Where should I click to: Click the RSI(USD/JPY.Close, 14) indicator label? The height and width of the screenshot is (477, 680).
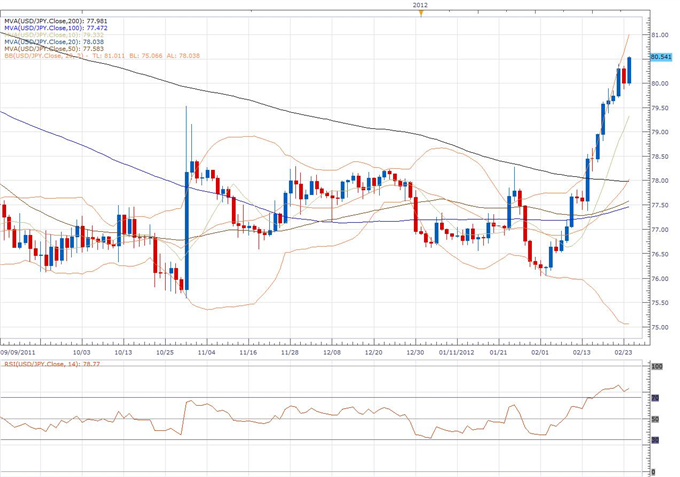[52, 364]
